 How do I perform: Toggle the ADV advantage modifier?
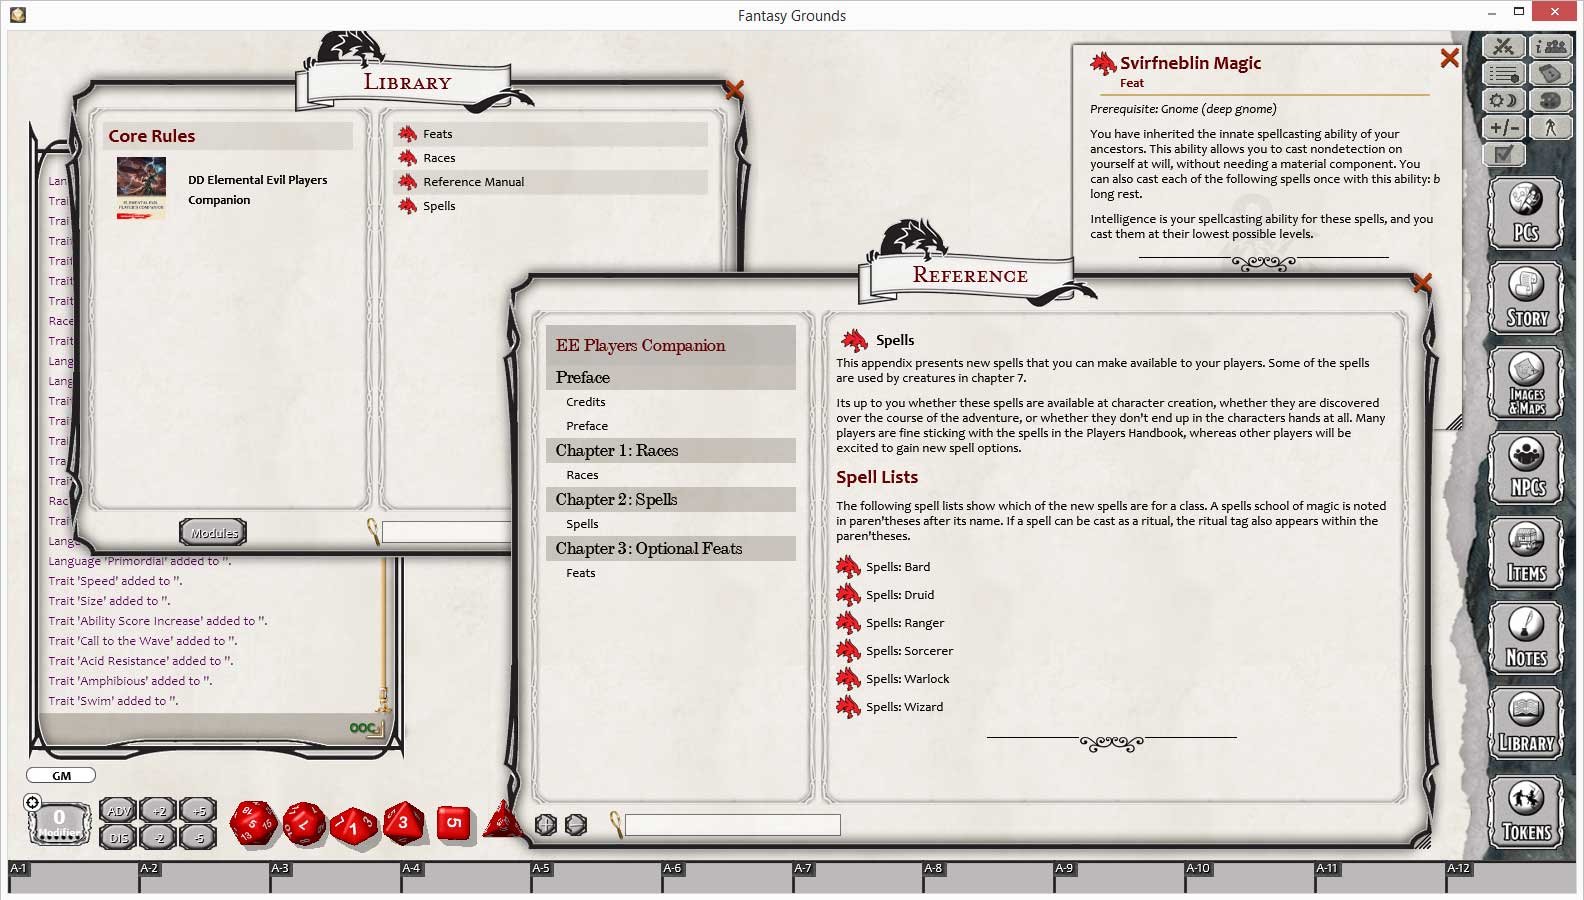[x=118, y=811]
